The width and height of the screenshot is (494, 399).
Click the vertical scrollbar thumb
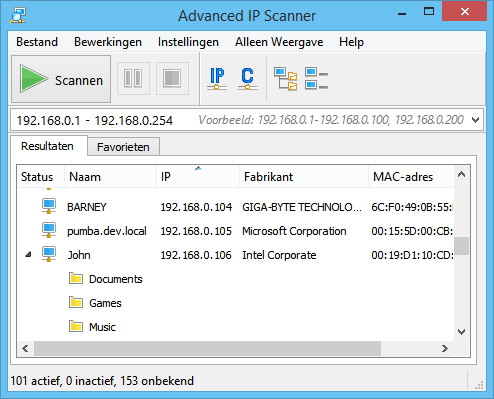click(x=462, y=246)
